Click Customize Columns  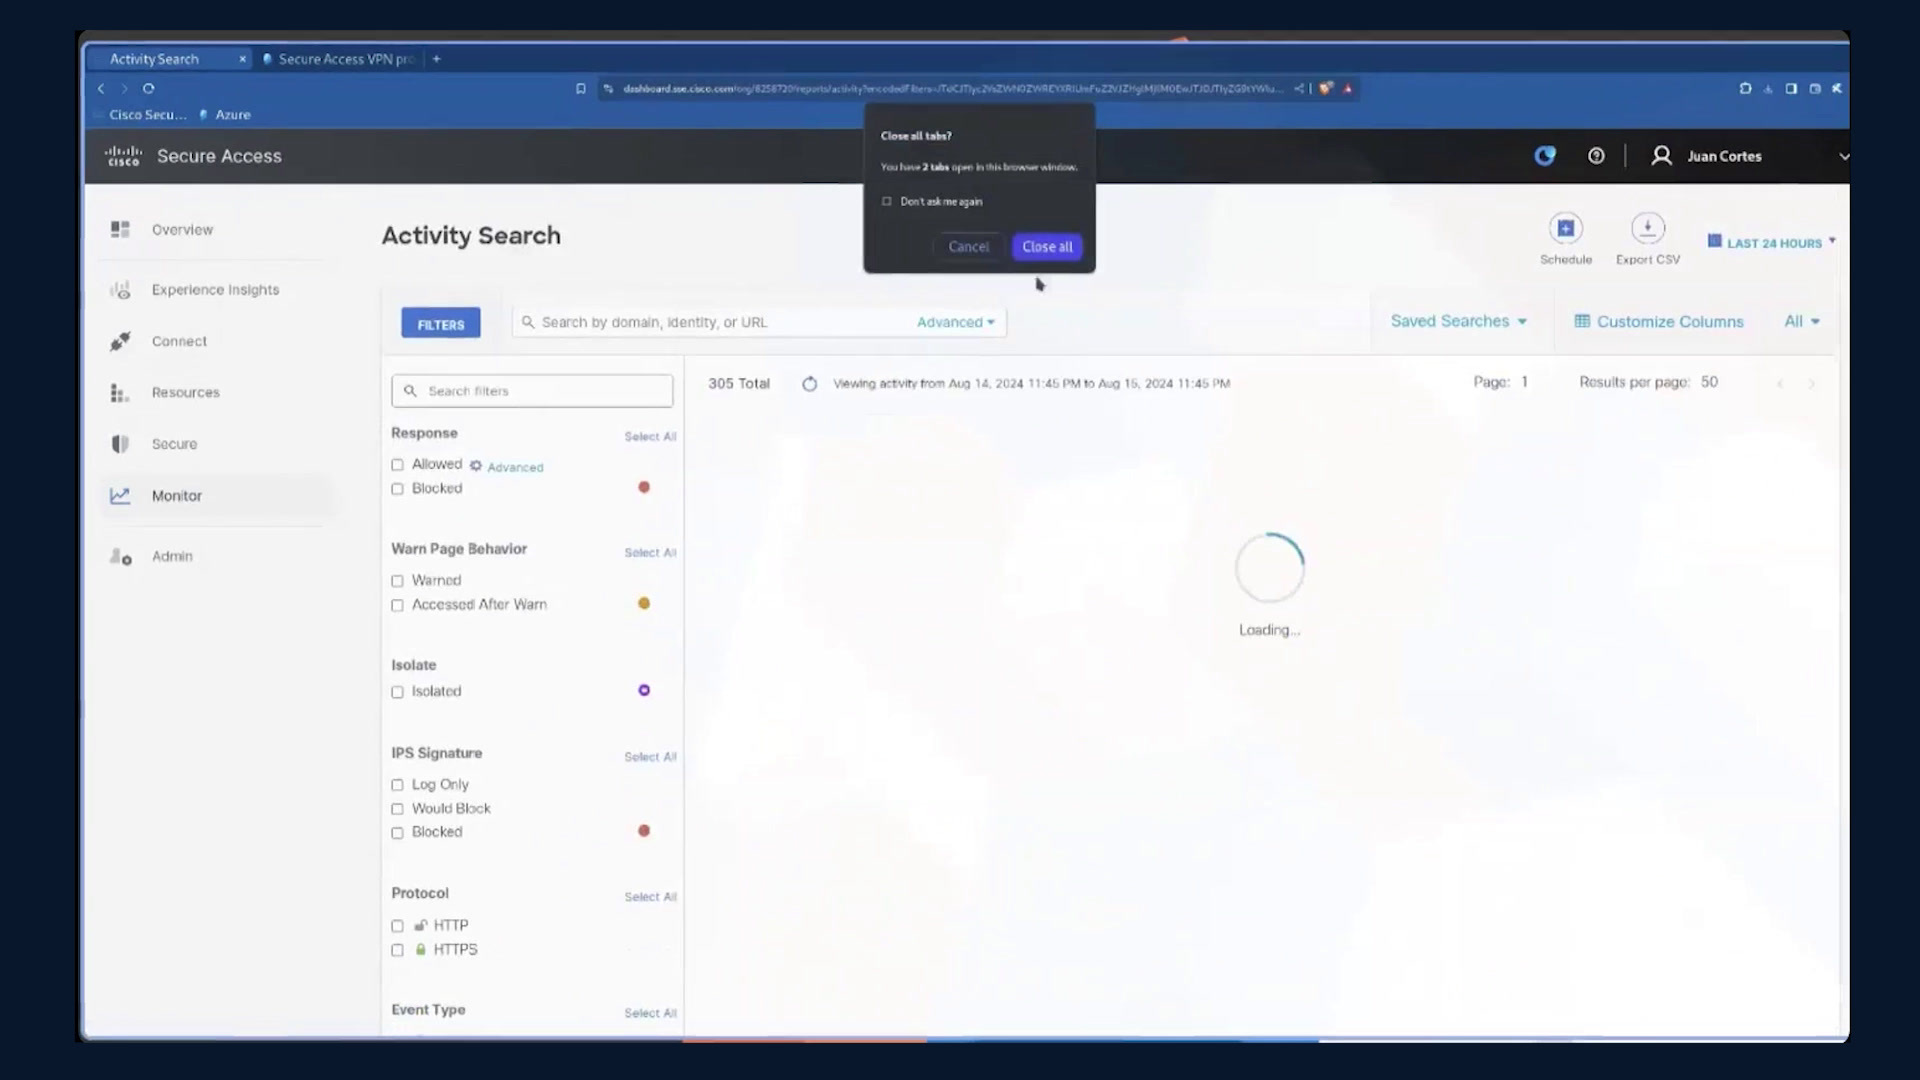point(1659,321)
